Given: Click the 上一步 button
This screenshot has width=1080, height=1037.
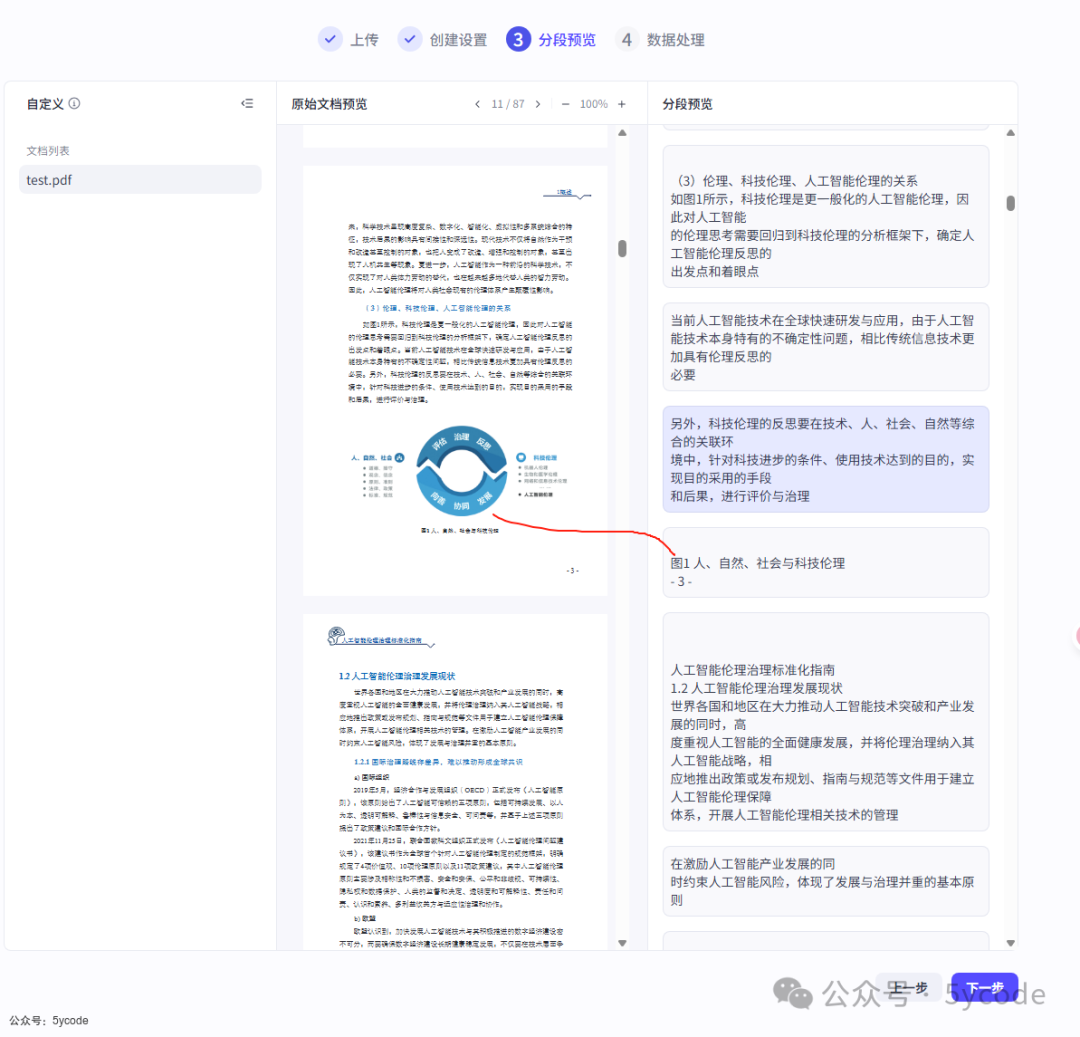Looking at the screenshot, I should (x=909, y=987).
